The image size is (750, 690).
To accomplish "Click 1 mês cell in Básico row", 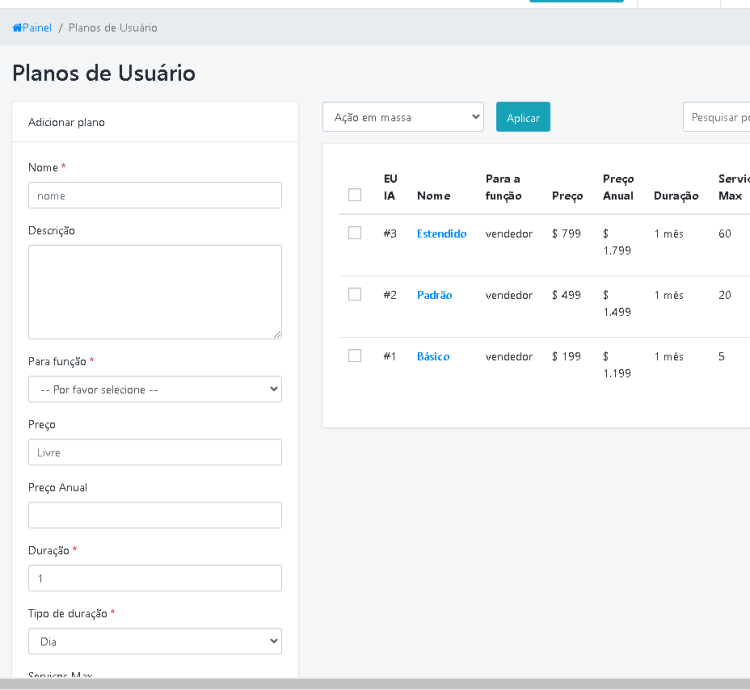I will (669, 357).
